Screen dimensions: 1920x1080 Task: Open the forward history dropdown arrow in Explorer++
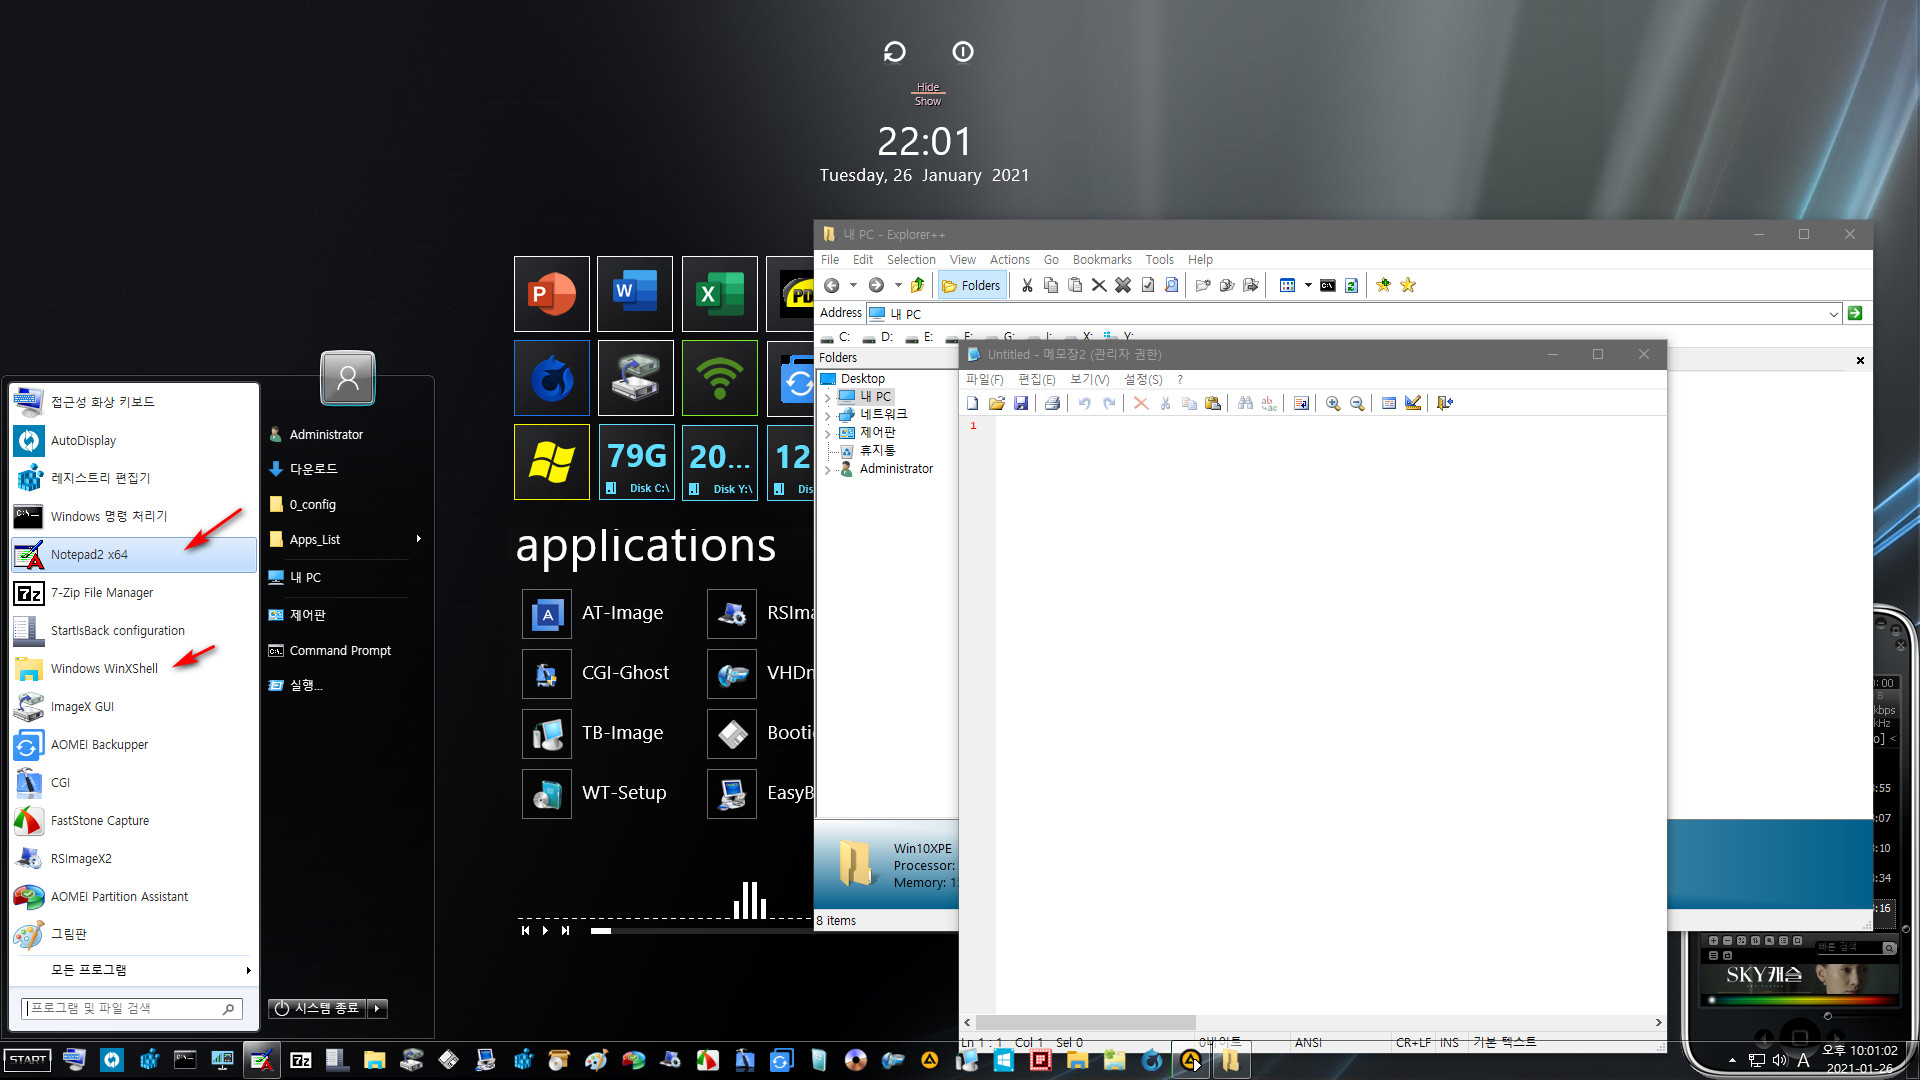pyautogui.click(x=898, y=285)
